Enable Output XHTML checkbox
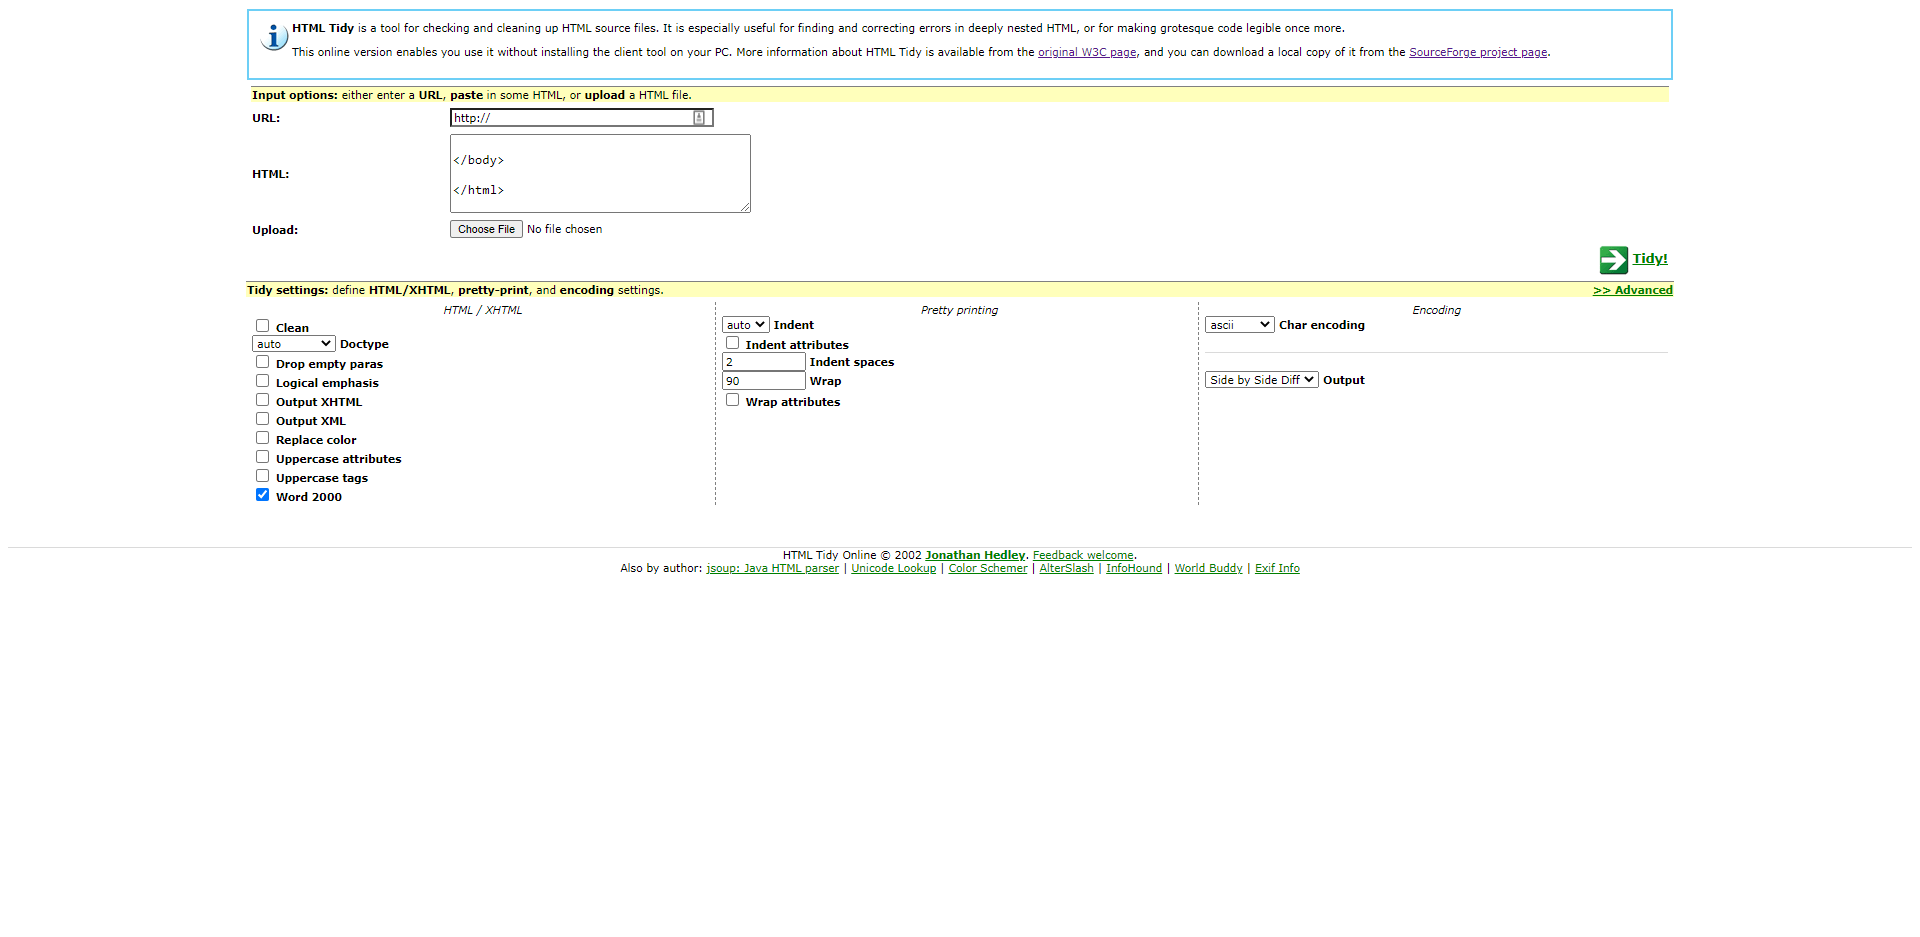 click(262, 400)
